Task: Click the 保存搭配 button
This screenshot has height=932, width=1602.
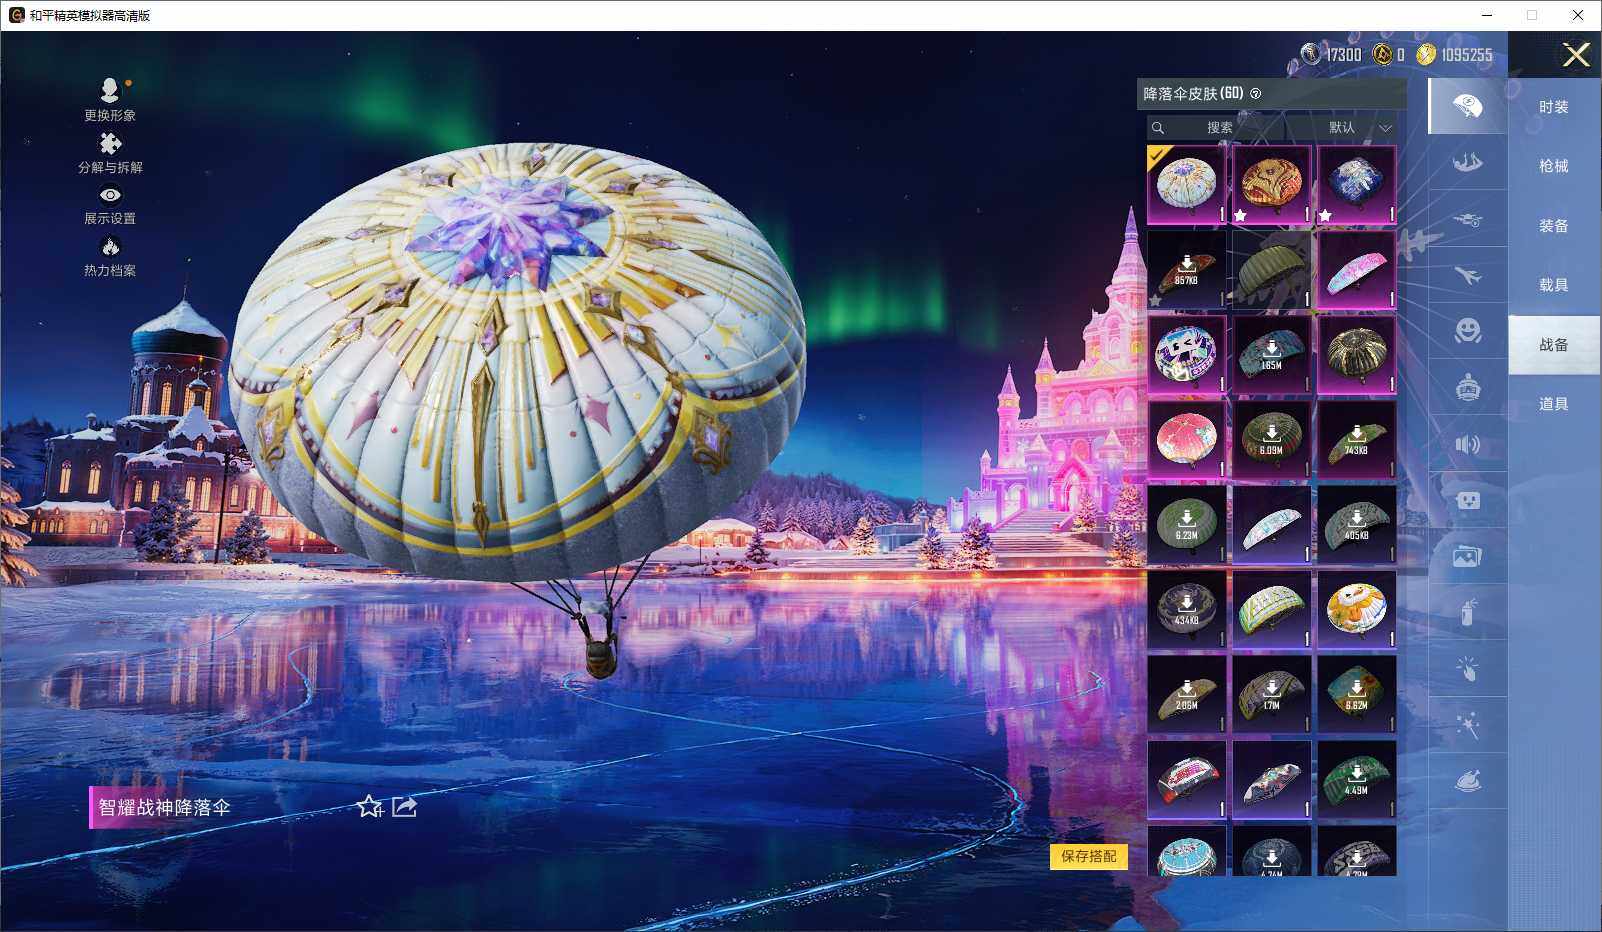Action: (1089, 858)
